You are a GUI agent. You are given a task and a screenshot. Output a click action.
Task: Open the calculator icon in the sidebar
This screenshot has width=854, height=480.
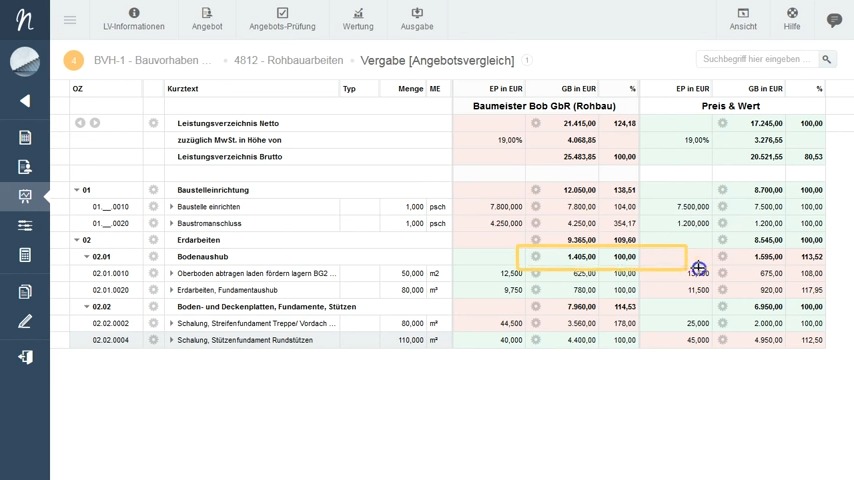[25, 256]
